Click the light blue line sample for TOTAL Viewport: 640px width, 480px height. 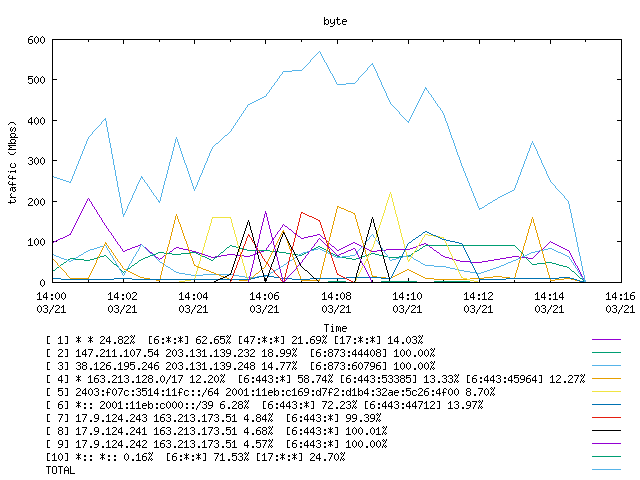(x=607, y=470)
